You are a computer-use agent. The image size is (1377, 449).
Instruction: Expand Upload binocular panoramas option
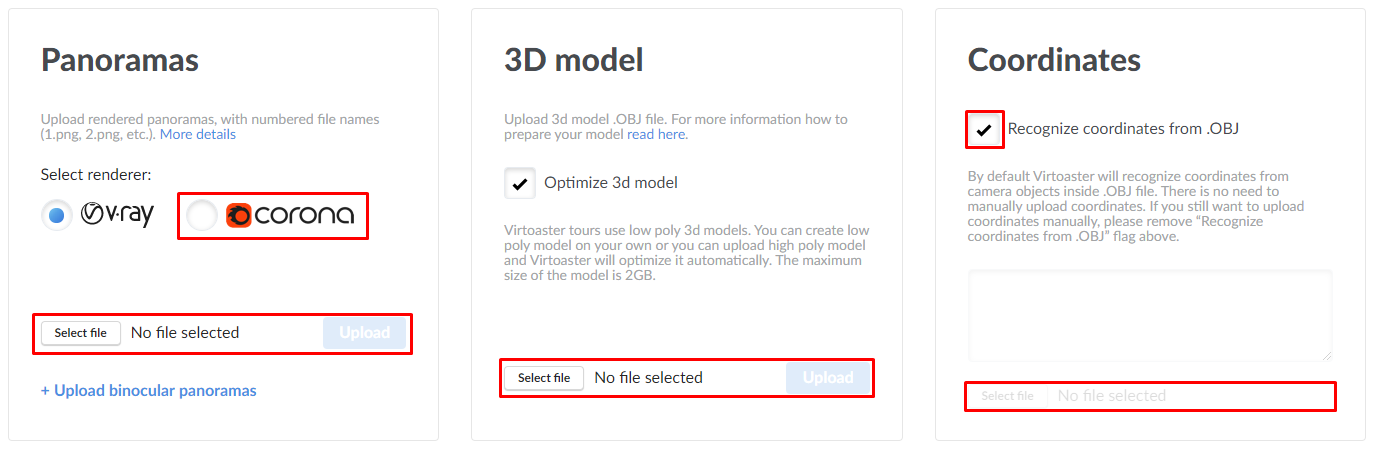149,390
